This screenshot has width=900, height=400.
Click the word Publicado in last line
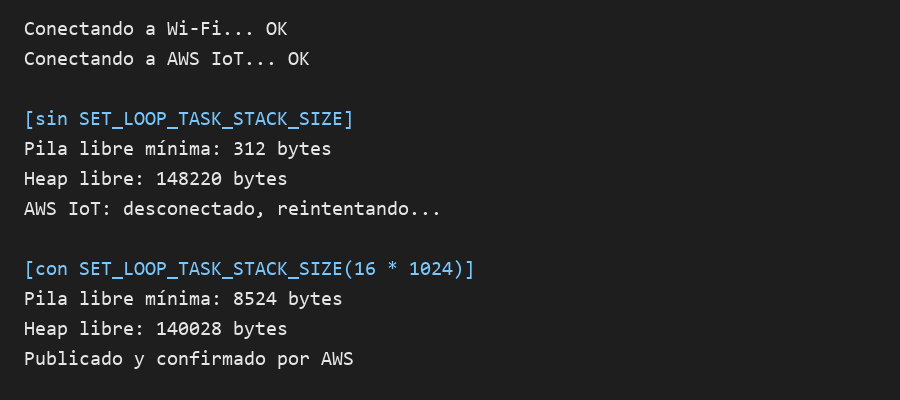point(73,359)
